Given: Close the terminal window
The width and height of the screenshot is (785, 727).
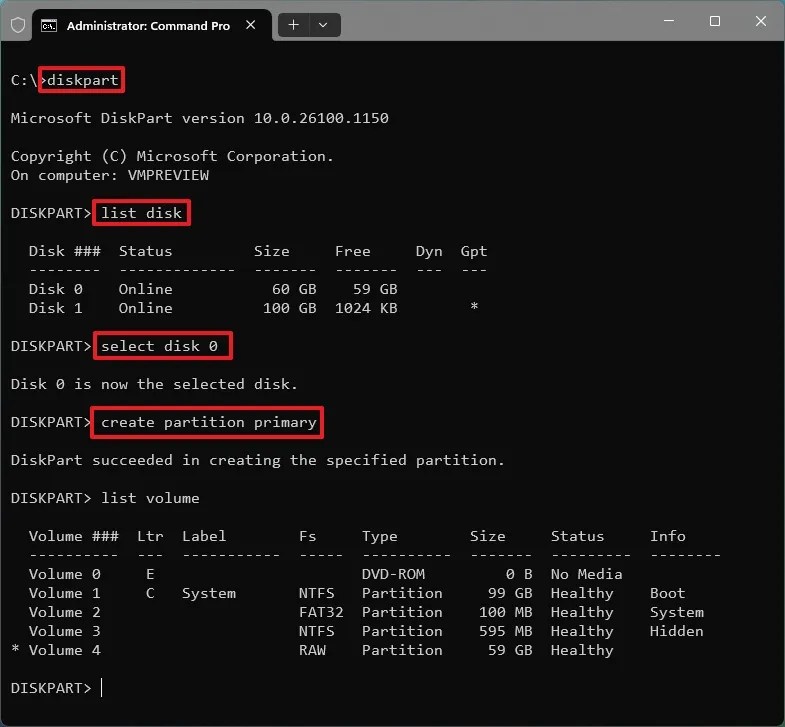Looking at the screenshot, I should [x=760, y=21].
